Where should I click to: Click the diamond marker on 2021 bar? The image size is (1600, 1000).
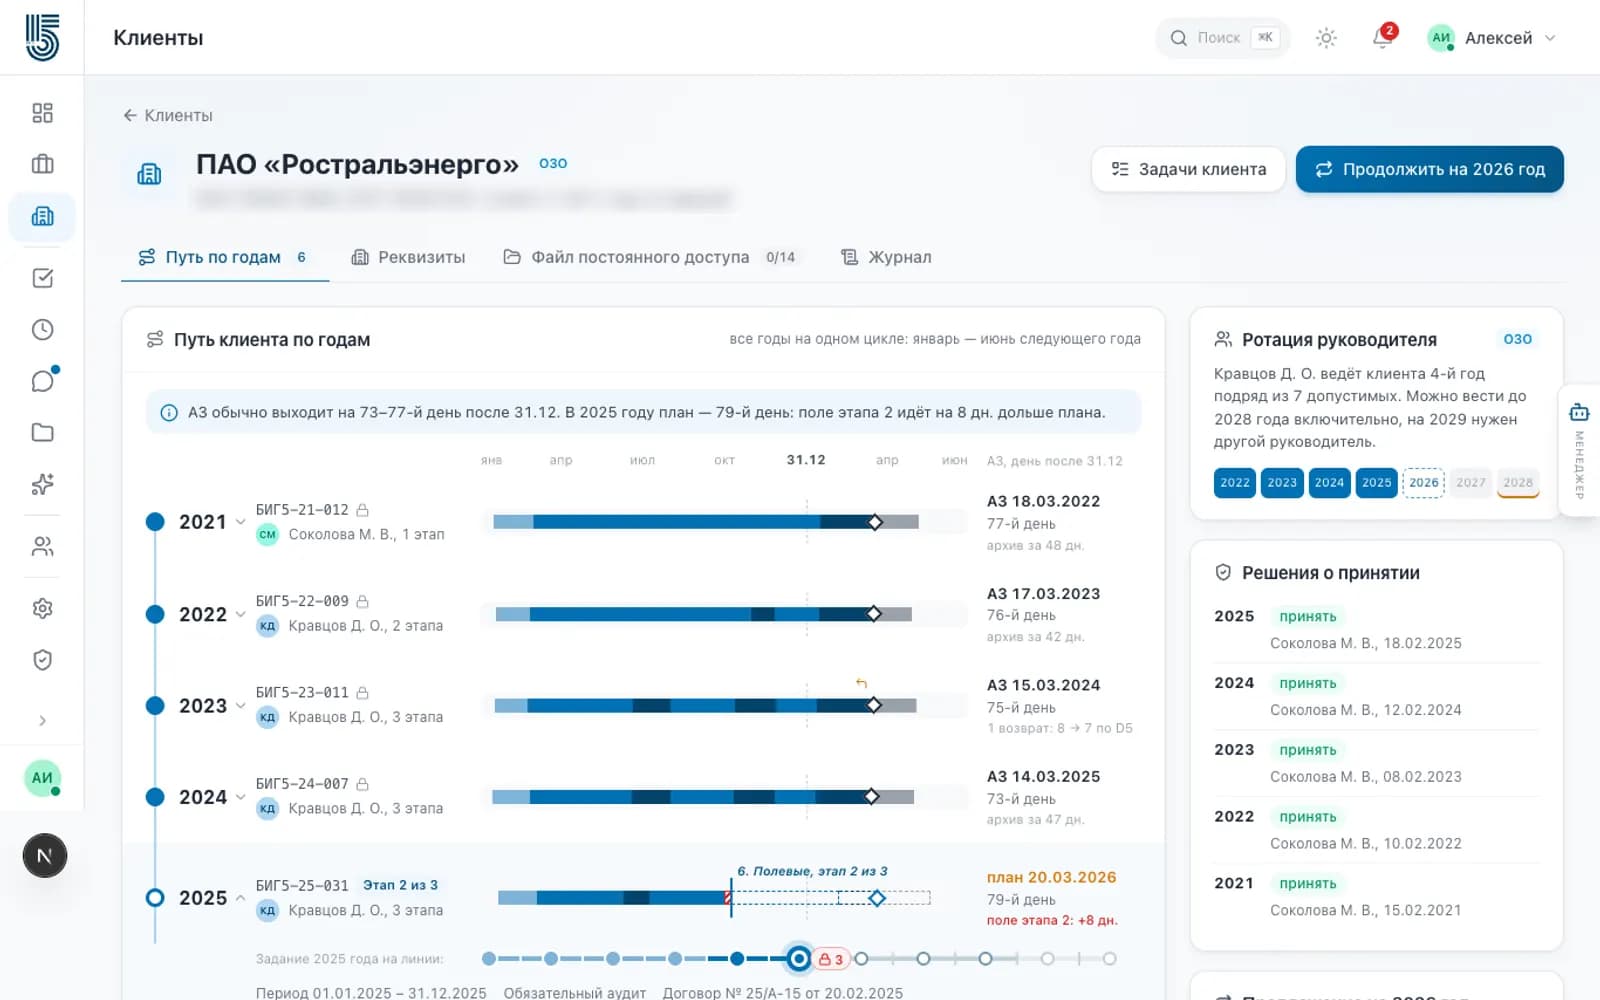875,522
